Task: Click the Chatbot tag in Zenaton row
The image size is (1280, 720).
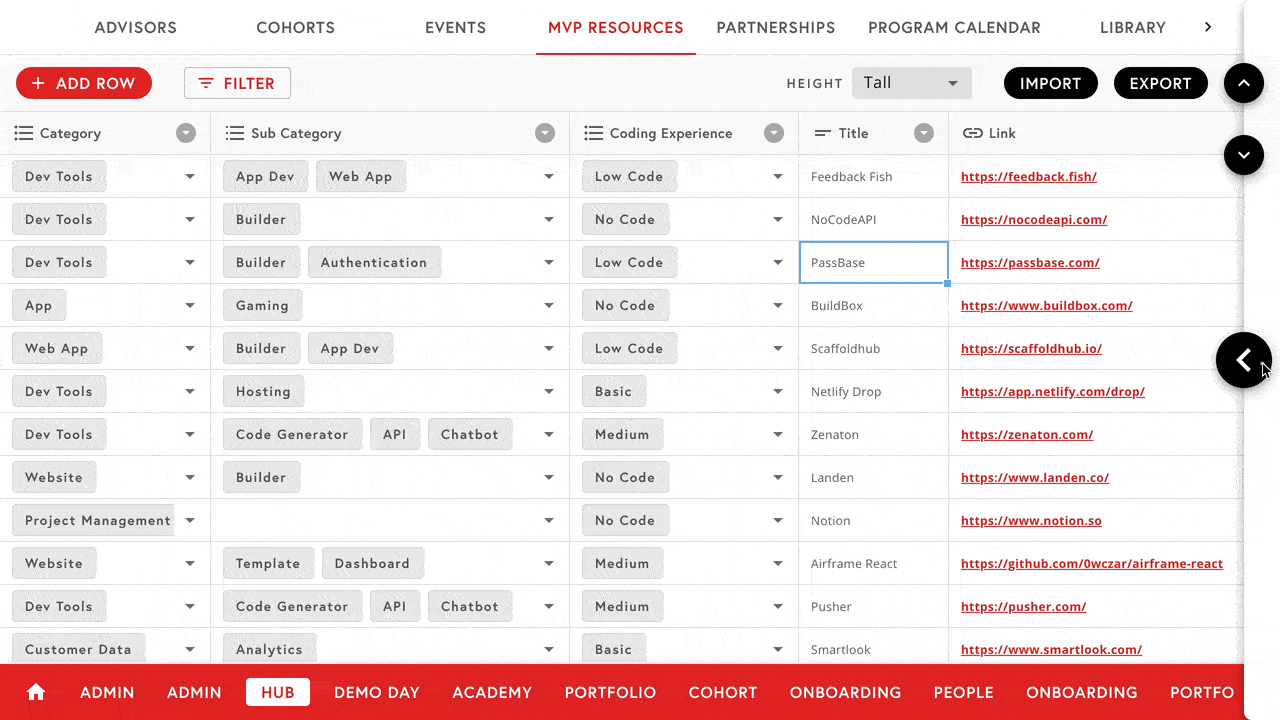Action: [470, 435]
